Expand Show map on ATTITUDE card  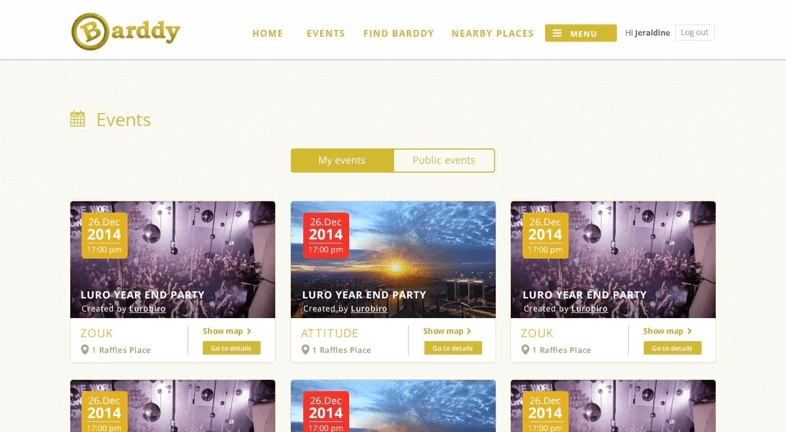click(x=447, y=331)
